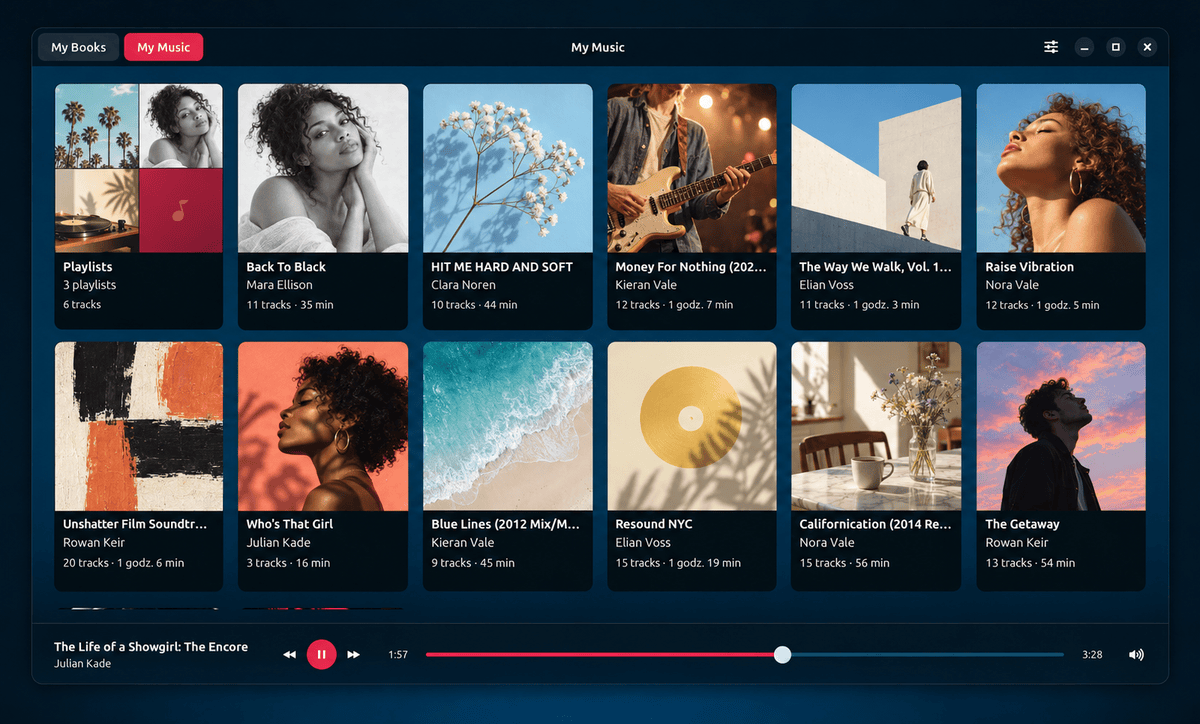Click the elapsed time 1:57
Screen dimensions: 1200x724
coord(398,655)
